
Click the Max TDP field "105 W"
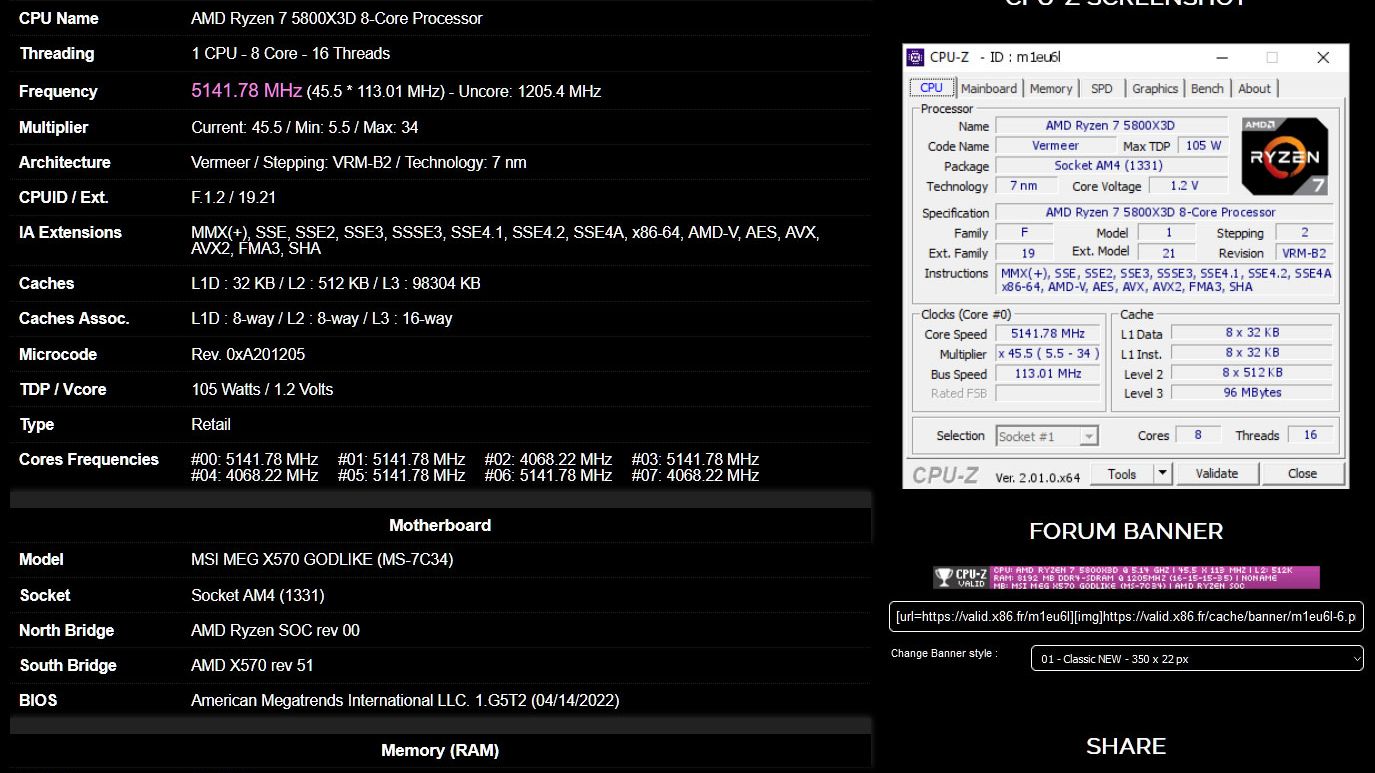point(1204,146)
